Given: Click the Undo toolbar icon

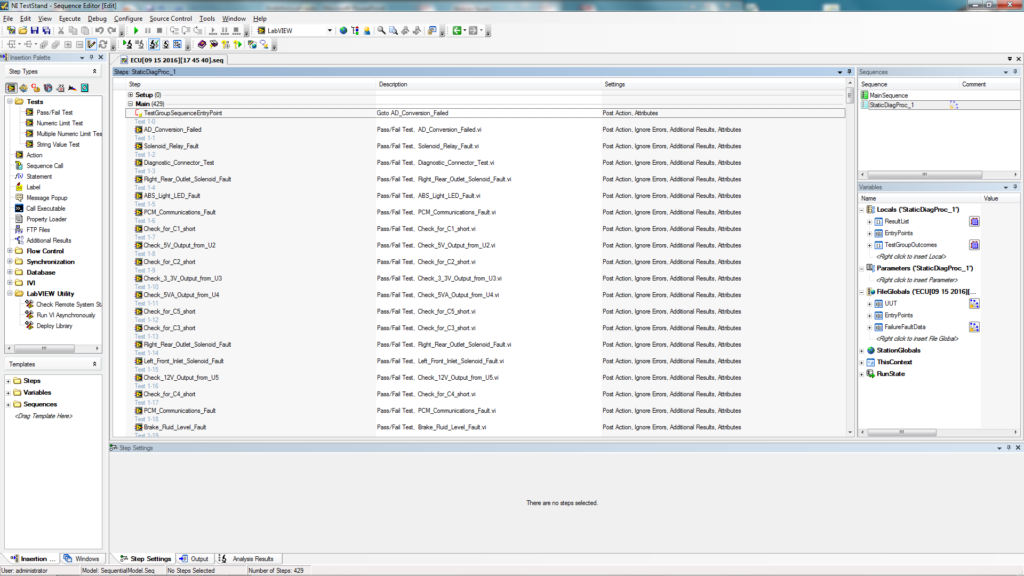Looking at the screenshot, I should (x=99, y=31).
